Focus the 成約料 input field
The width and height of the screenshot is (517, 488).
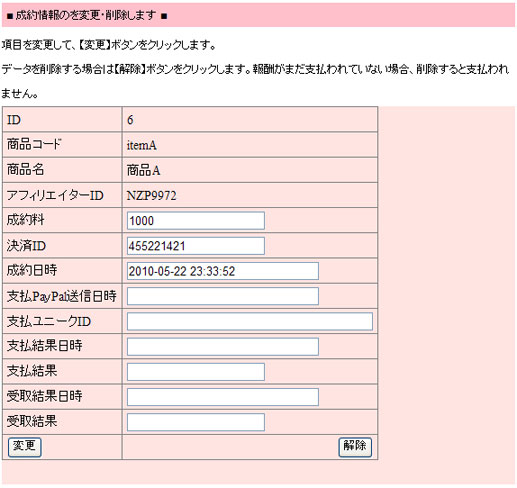tap(196, 221)
